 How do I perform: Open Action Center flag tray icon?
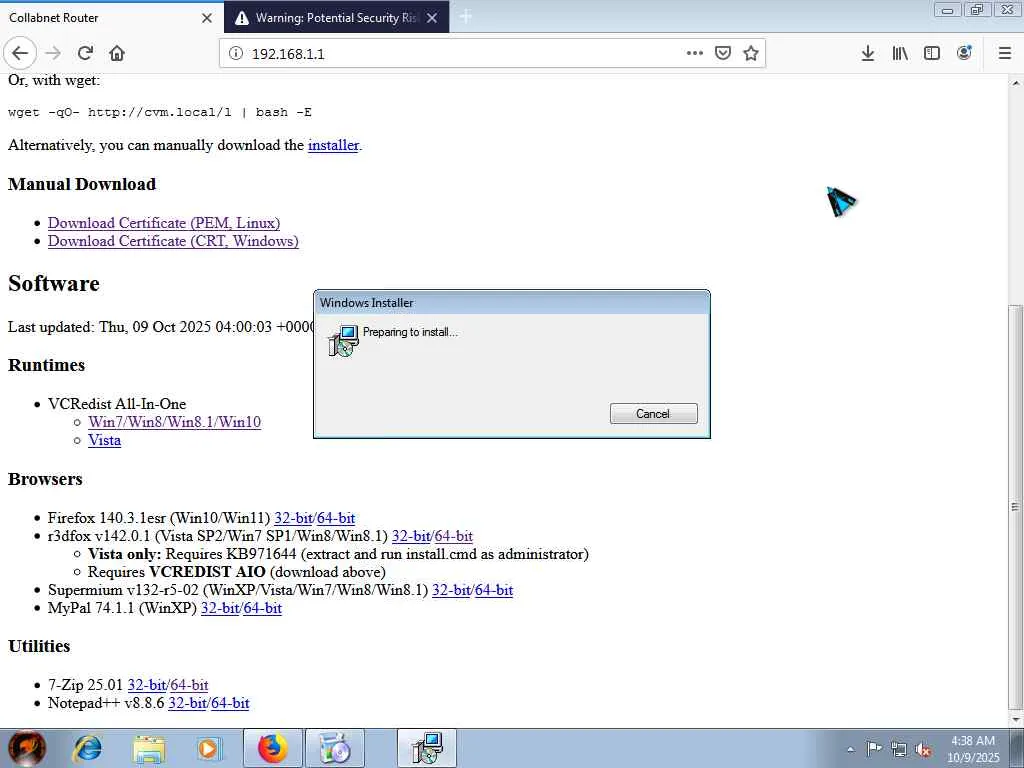tap(874, 749)
